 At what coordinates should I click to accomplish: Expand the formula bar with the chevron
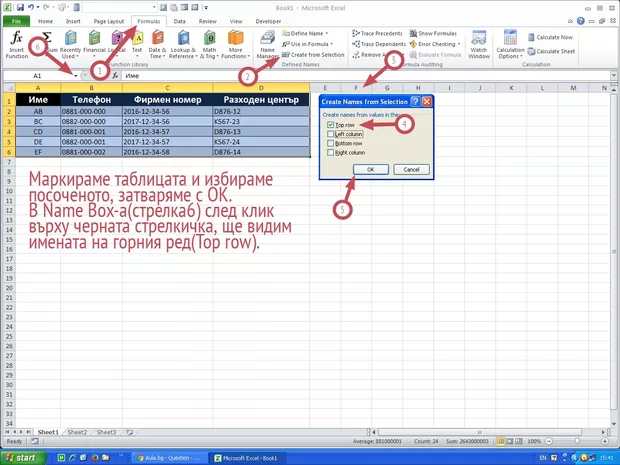(x=614, y=76)
